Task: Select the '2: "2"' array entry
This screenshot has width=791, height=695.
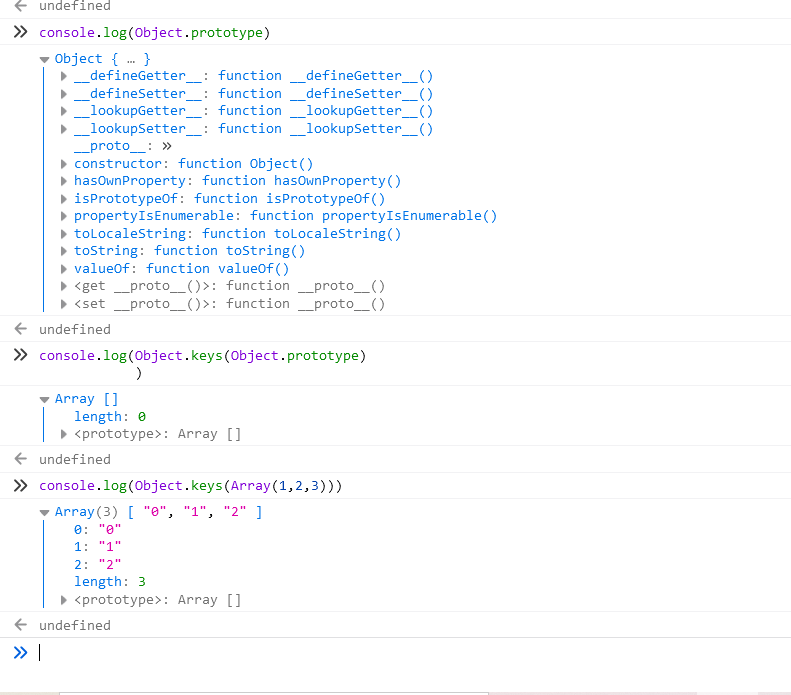Action: (98, 564)
